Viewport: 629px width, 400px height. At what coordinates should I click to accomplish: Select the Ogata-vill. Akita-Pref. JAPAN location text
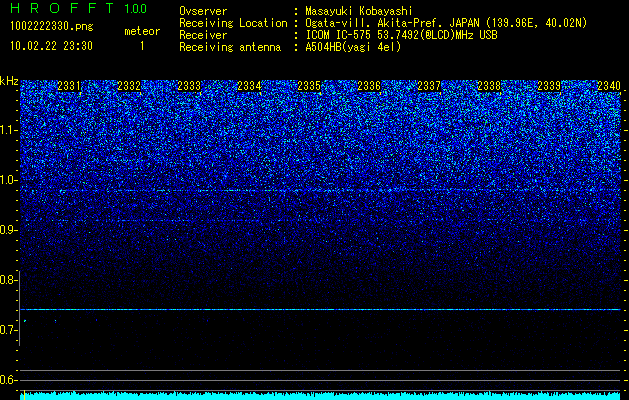(446, 23)
